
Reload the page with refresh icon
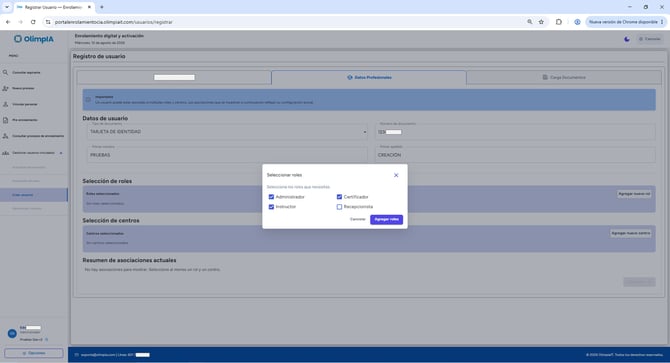(33, 22)
